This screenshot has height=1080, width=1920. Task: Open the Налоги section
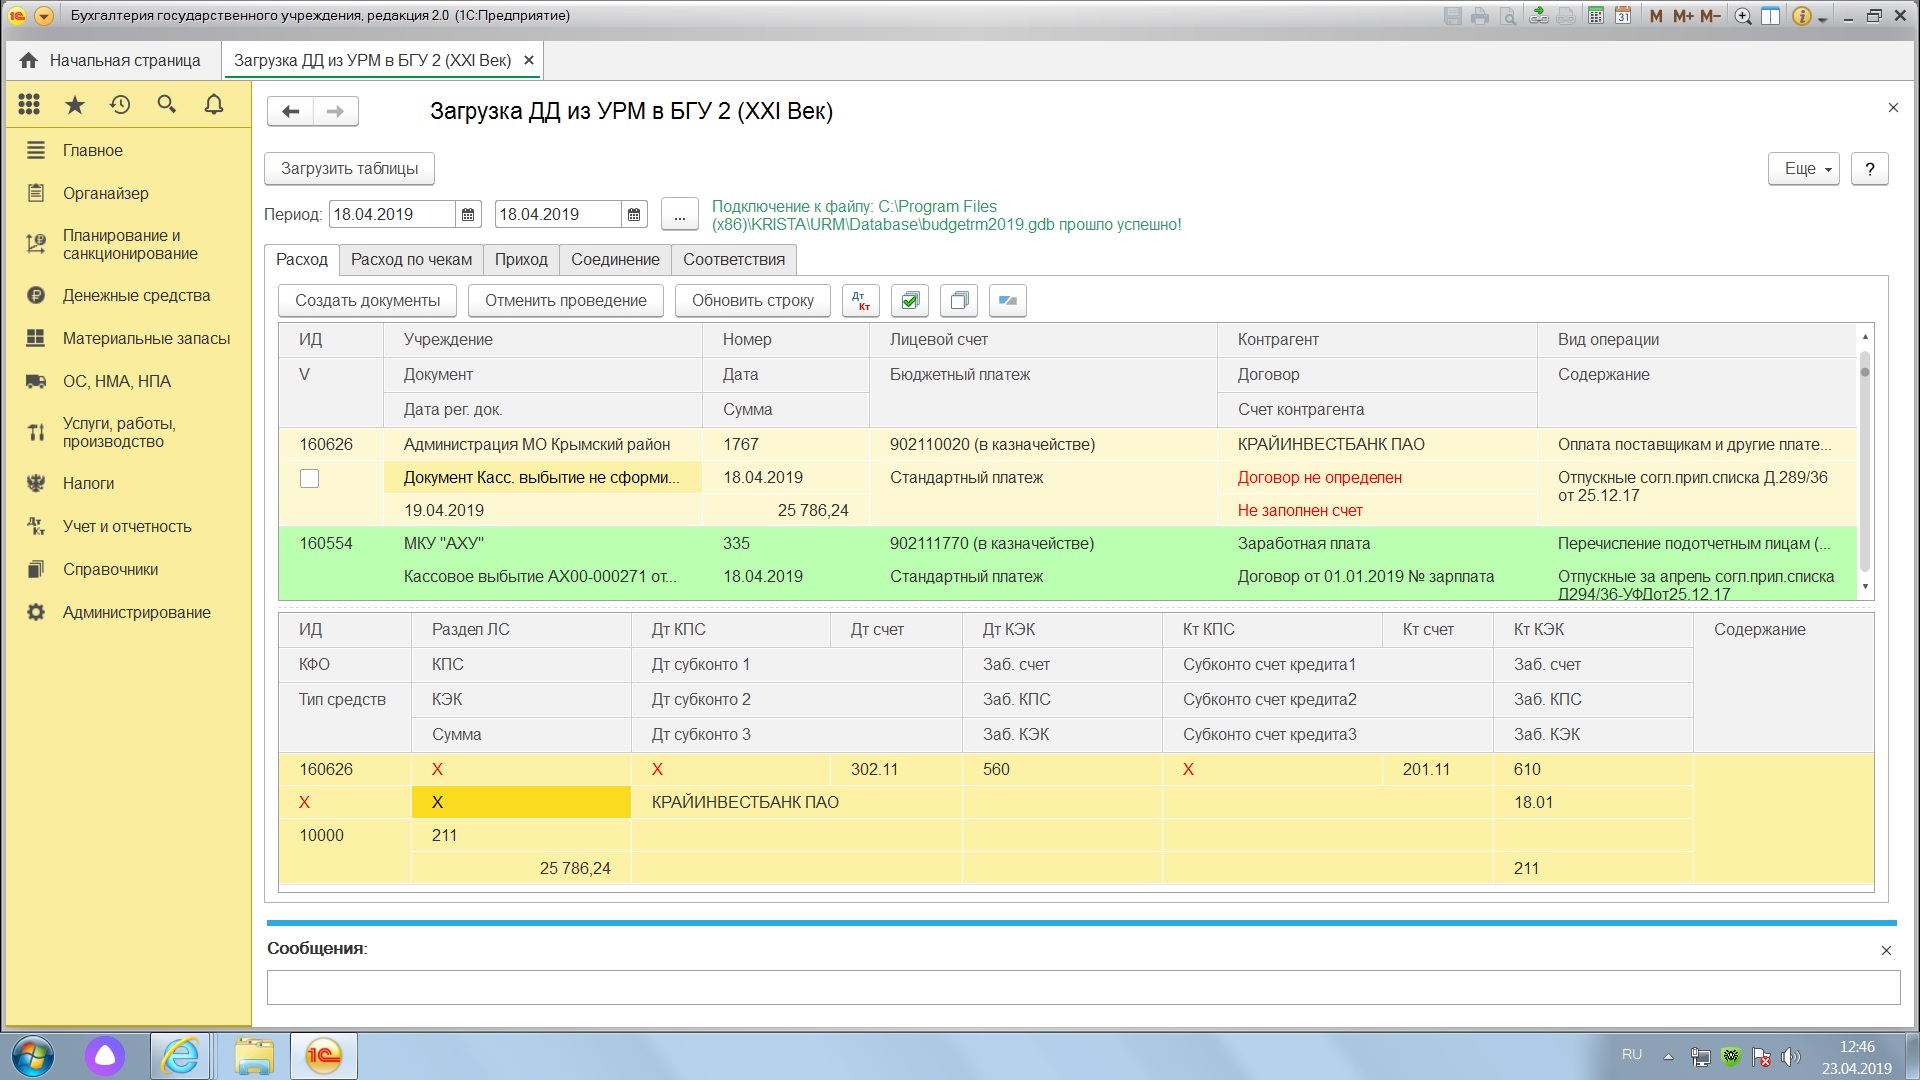pos(128,483)
